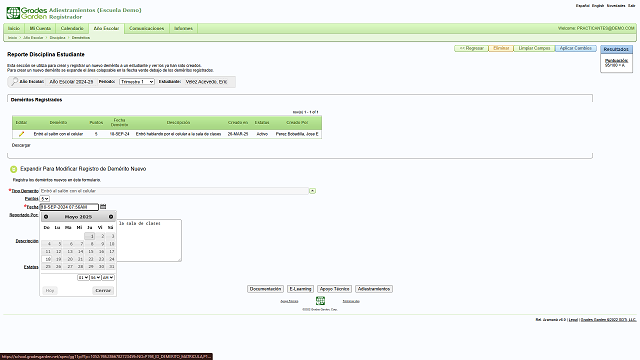Click the Disciplina breadcrumb link
Viewport: 640px width, 360px height.
(x=58, y=38)
